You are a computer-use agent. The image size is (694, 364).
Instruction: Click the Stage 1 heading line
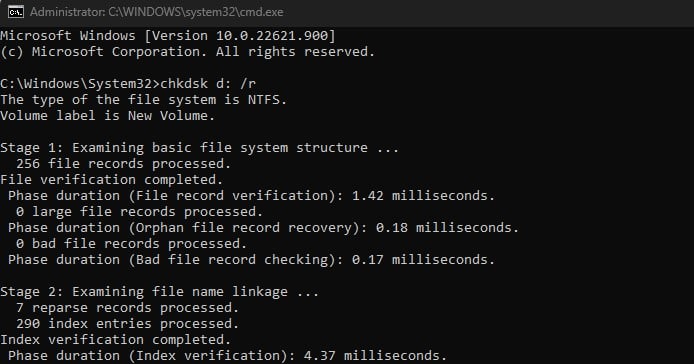[200, 147]
